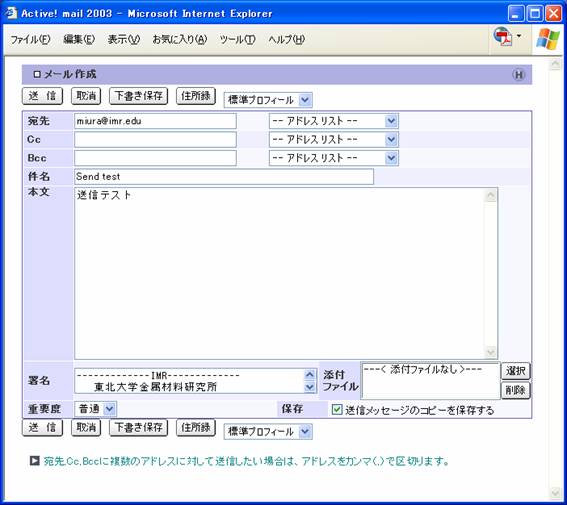Screen dimensions: 567x505
Task: Open the Adobe PDF toolbar icon
Action: [503, 37]
